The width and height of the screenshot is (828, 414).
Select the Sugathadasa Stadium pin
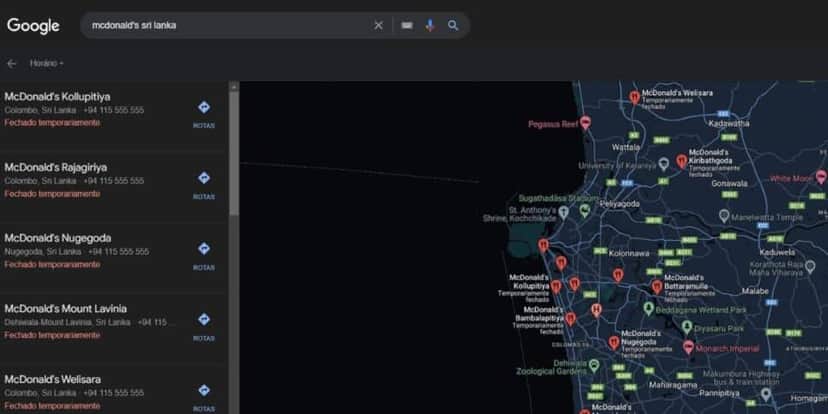tap(584, 211)
